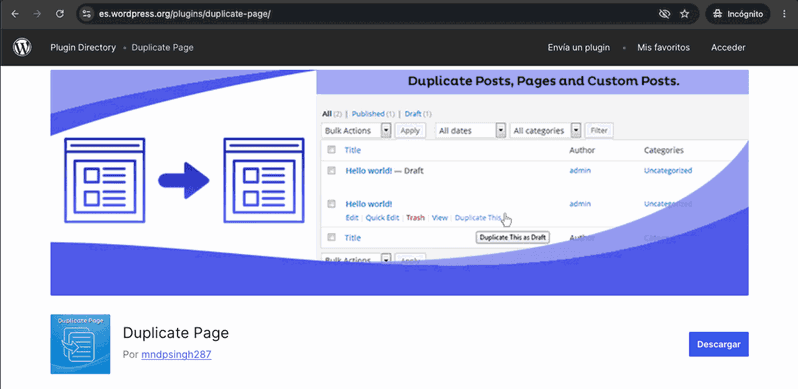Tick the published 'Hello world!' row checkbox
Screen dimensions: 798x389
[331, 204]
